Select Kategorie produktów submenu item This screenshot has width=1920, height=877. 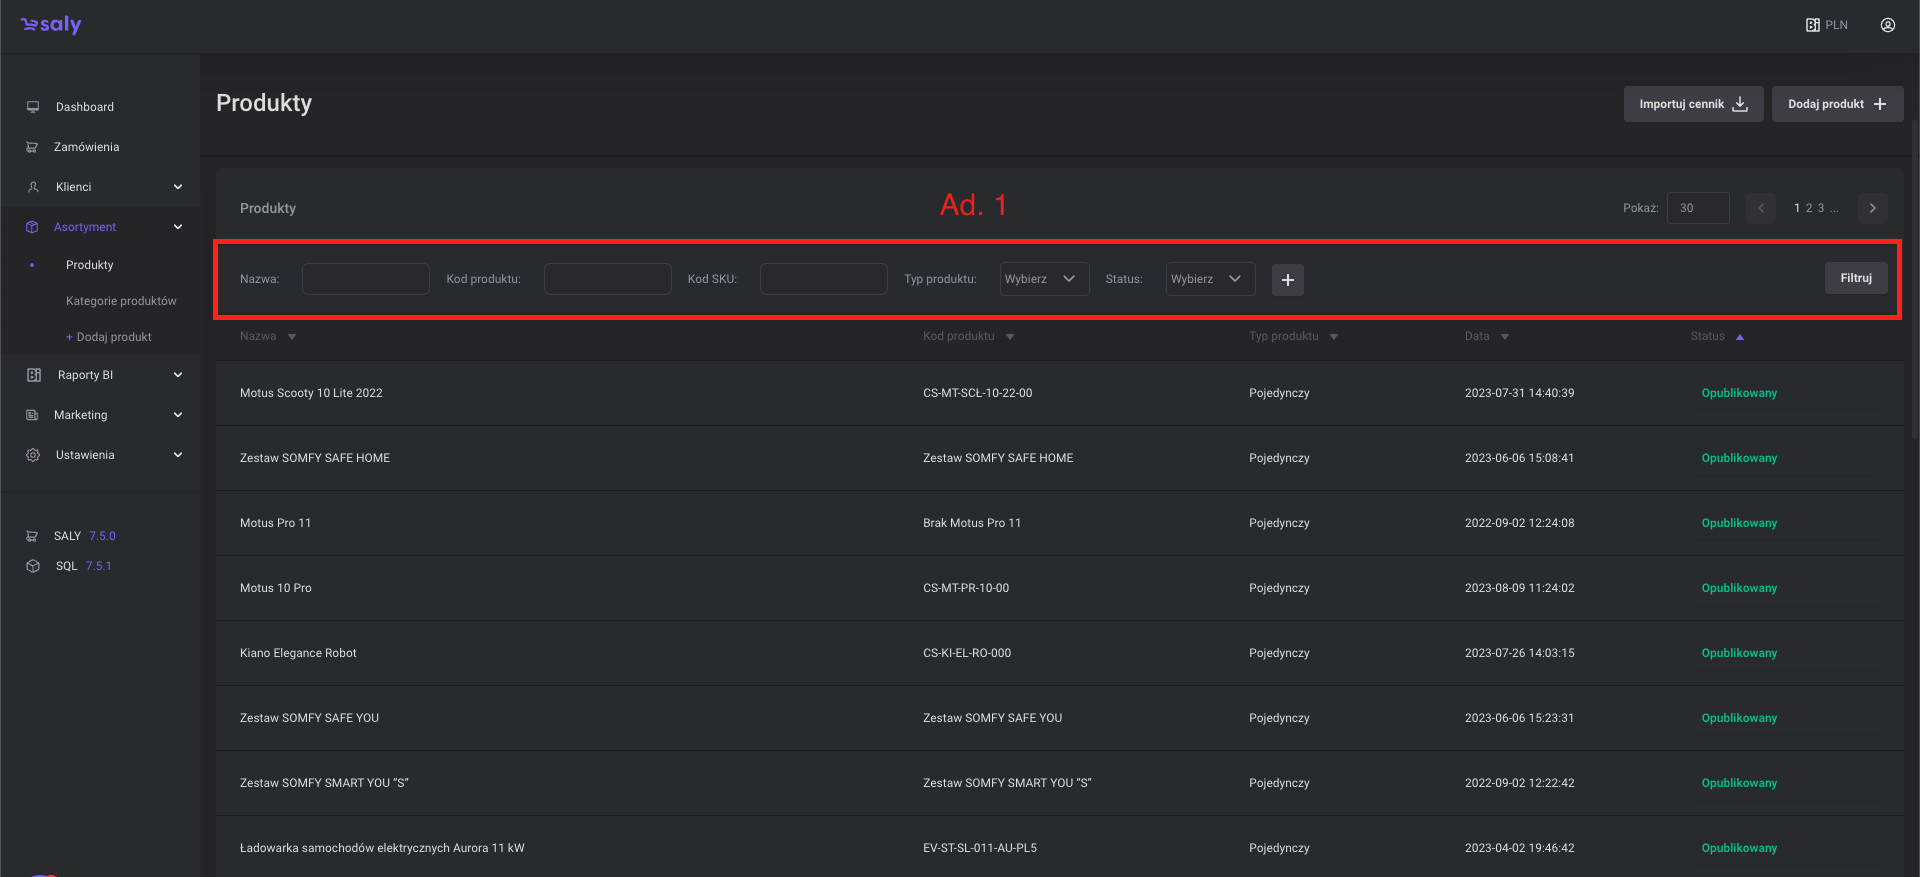121,301
